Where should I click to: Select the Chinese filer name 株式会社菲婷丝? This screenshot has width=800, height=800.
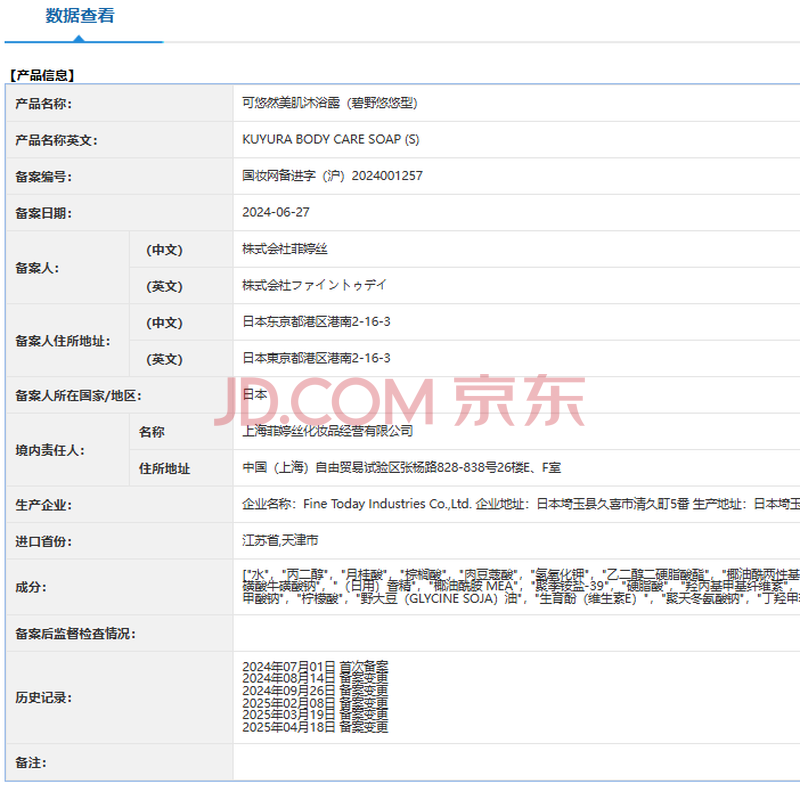click(285, 249)
